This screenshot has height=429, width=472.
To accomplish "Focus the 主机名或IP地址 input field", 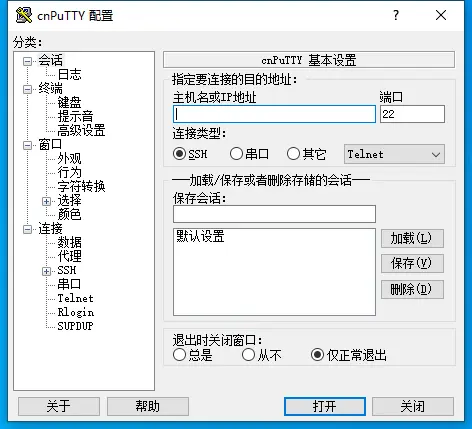I will 274,114.
